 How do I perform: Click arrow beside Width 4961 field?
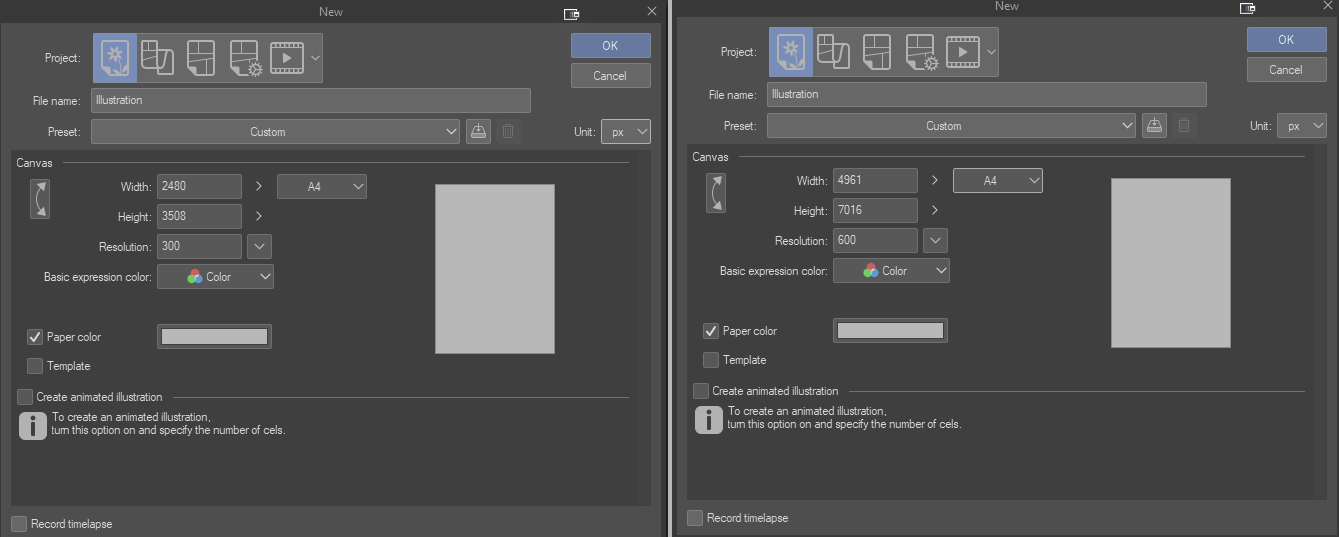(x=934, y=180)
